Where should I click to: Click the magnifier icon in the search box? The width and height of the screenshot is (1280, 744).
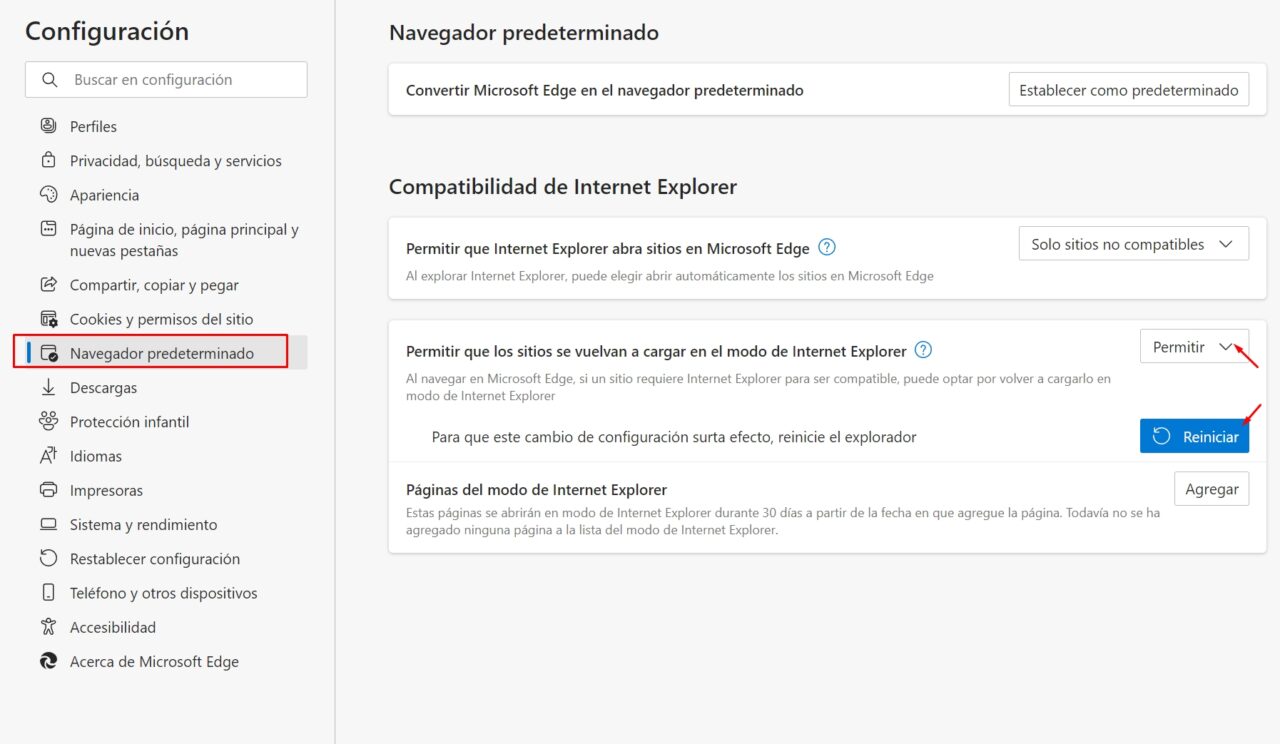(x=50, y=79)
